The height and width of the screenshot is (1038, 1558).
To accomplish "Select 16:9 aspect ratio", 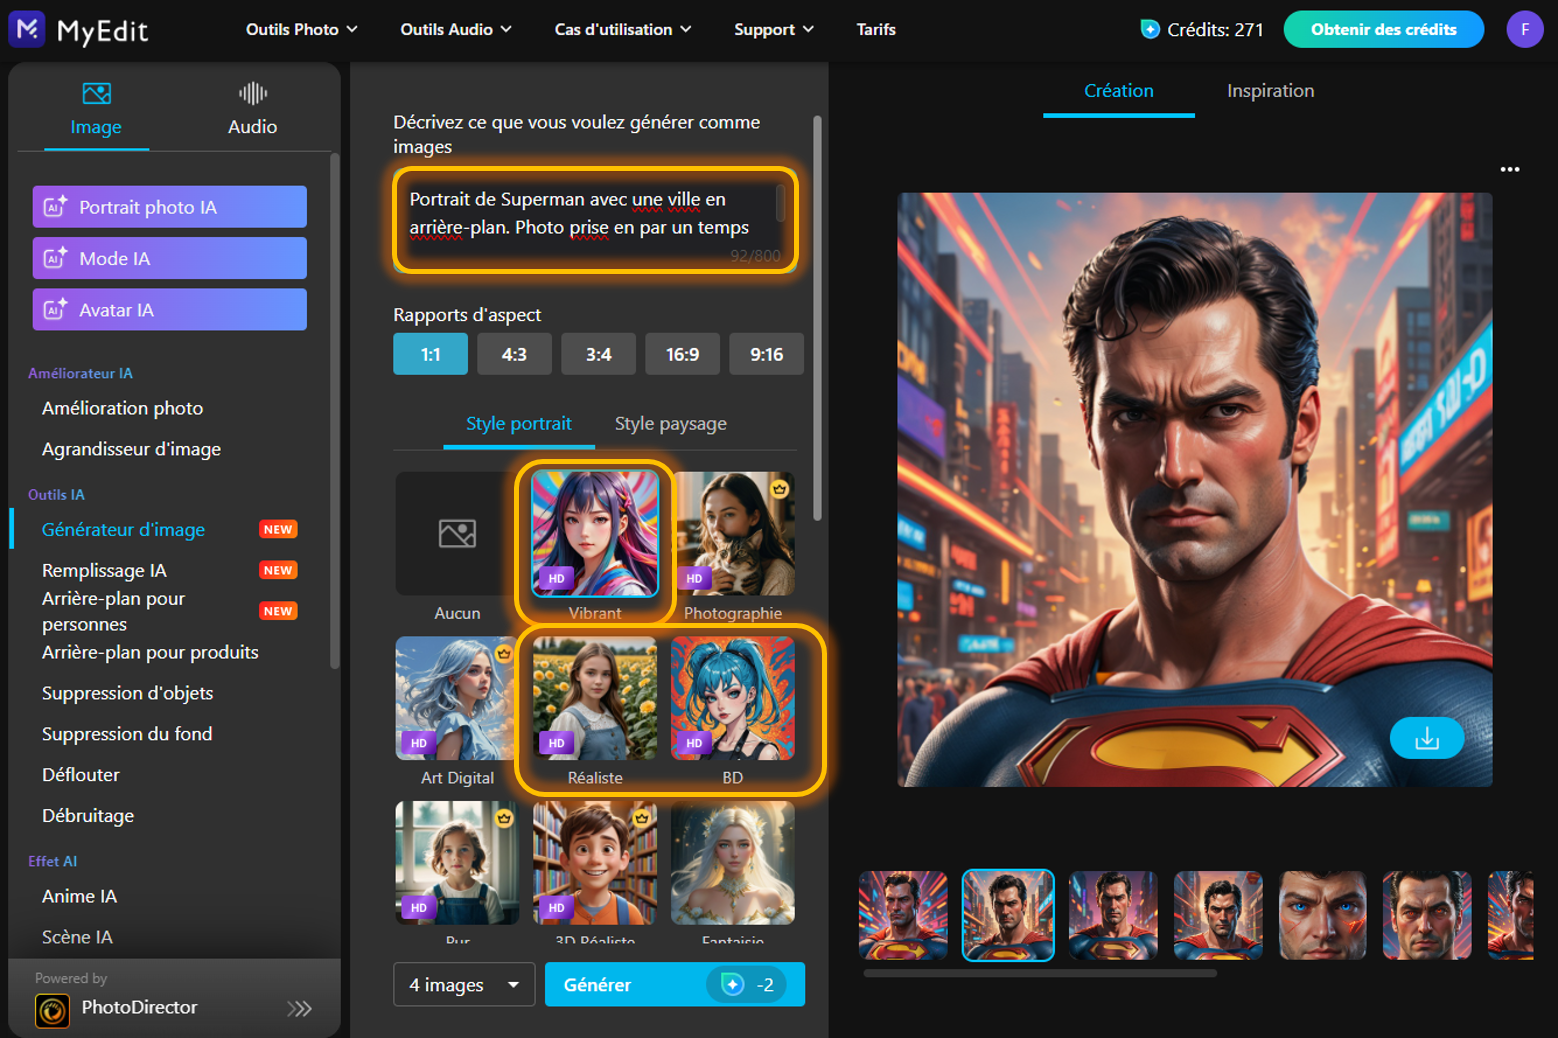I will (x=682, y=354).
